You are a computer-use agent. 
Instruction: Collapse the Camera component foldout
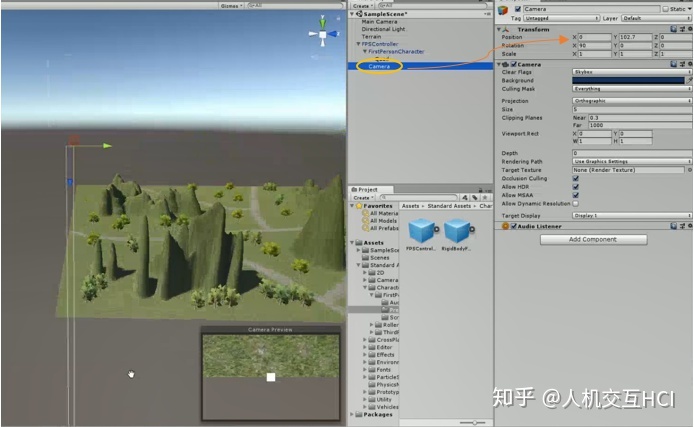499,65
